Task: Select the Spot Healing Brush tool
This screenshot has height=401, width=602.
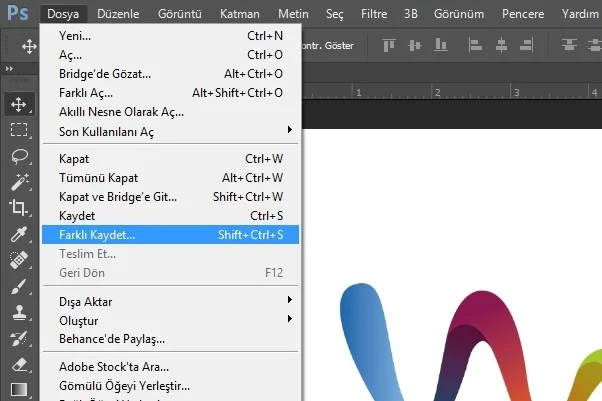Action: 18,260
